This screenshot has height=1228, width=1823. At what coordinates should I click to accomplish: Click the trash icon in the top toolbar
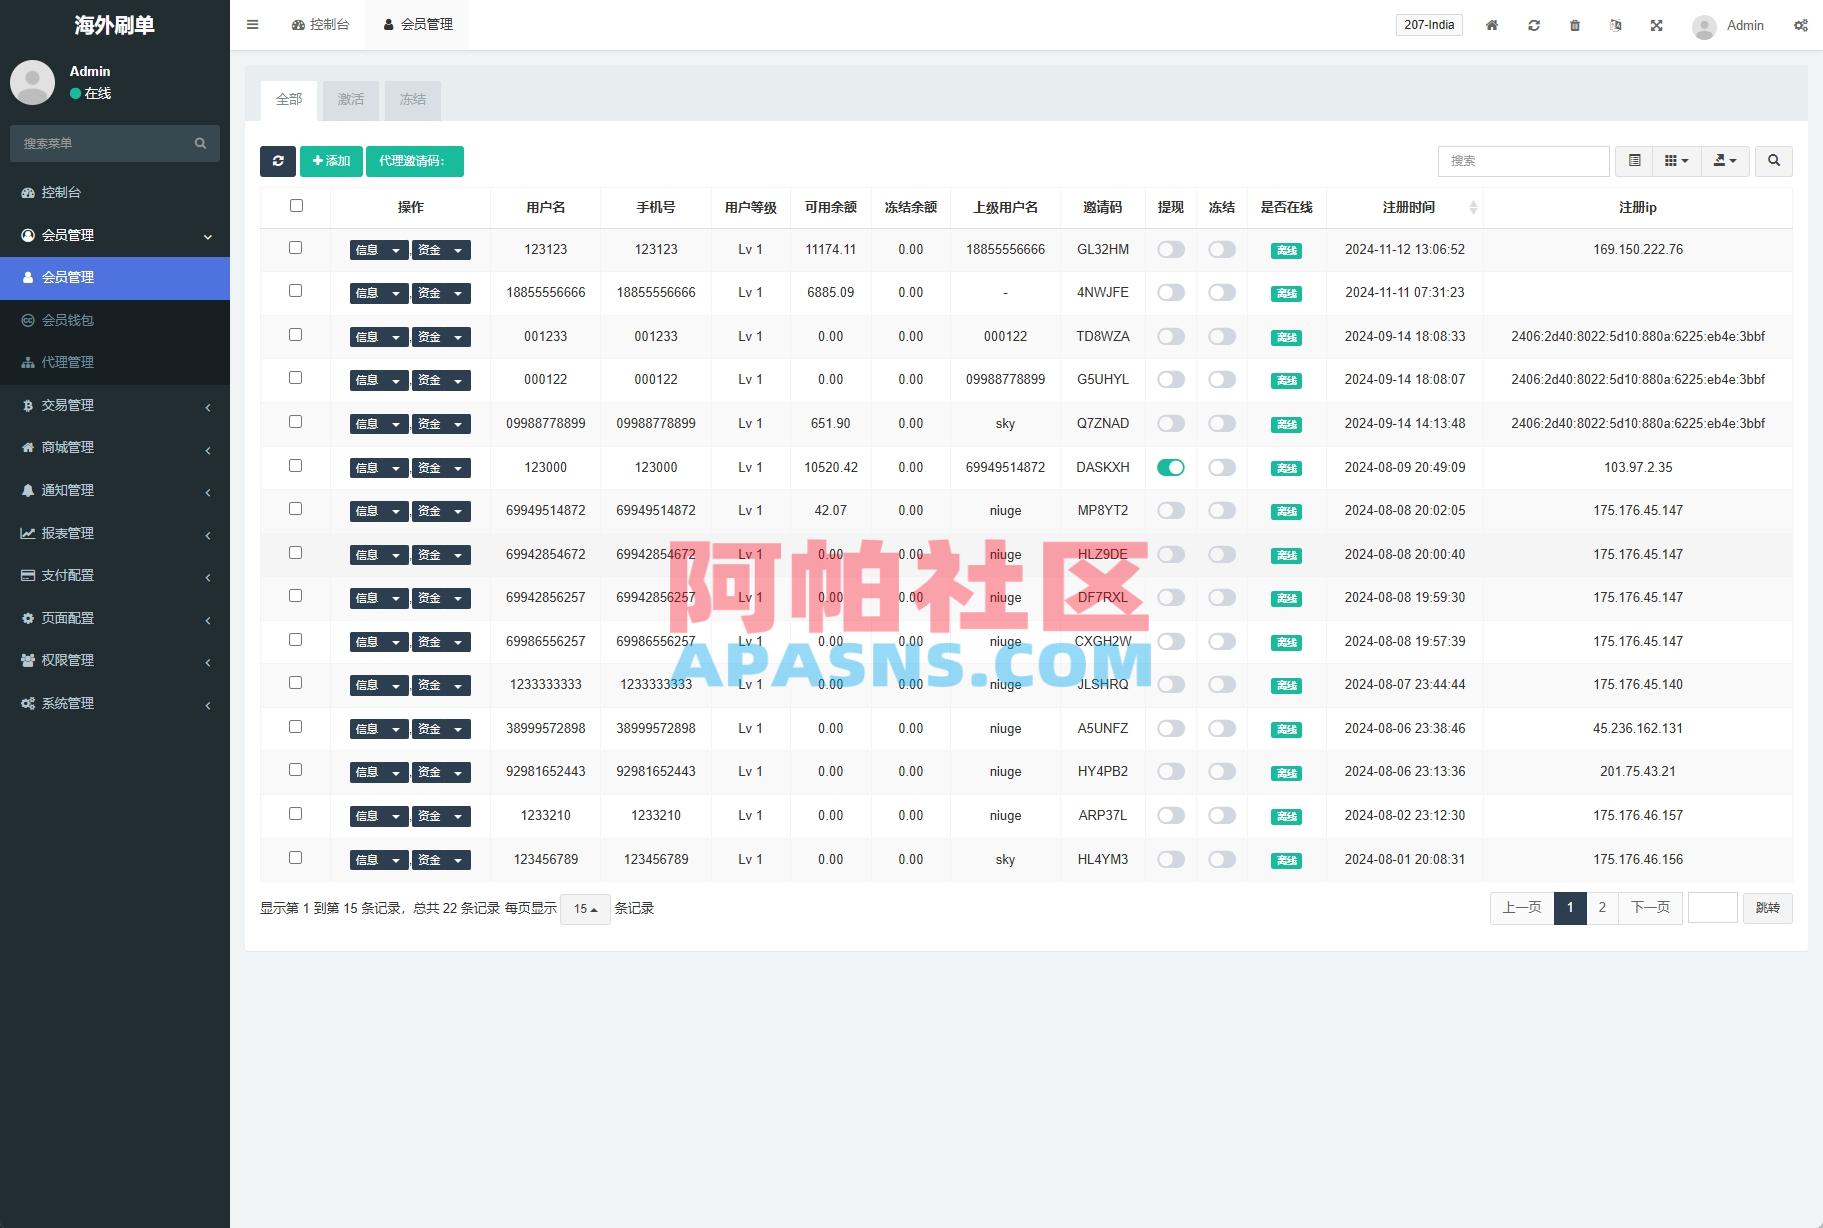click(x=1575, y=25)
